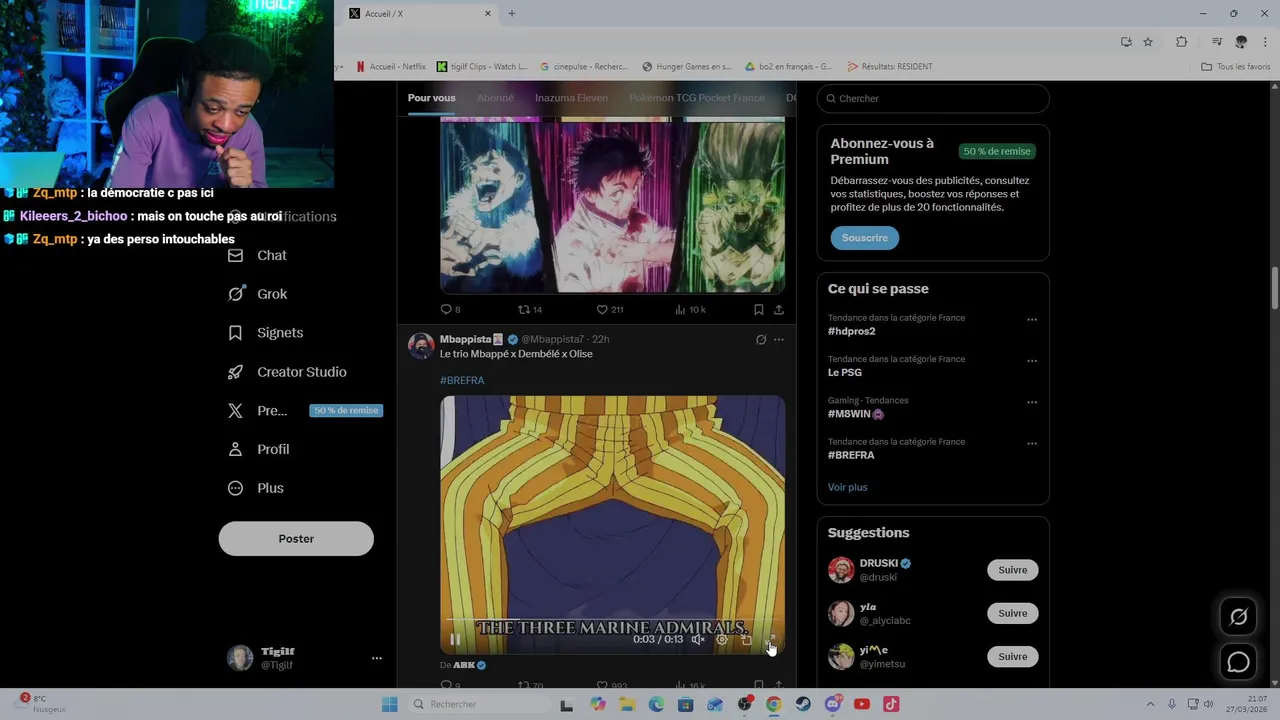Expand the Plus menu in the sidebar
Viewport: 1280px width, 720px height.
pos(257,488)
